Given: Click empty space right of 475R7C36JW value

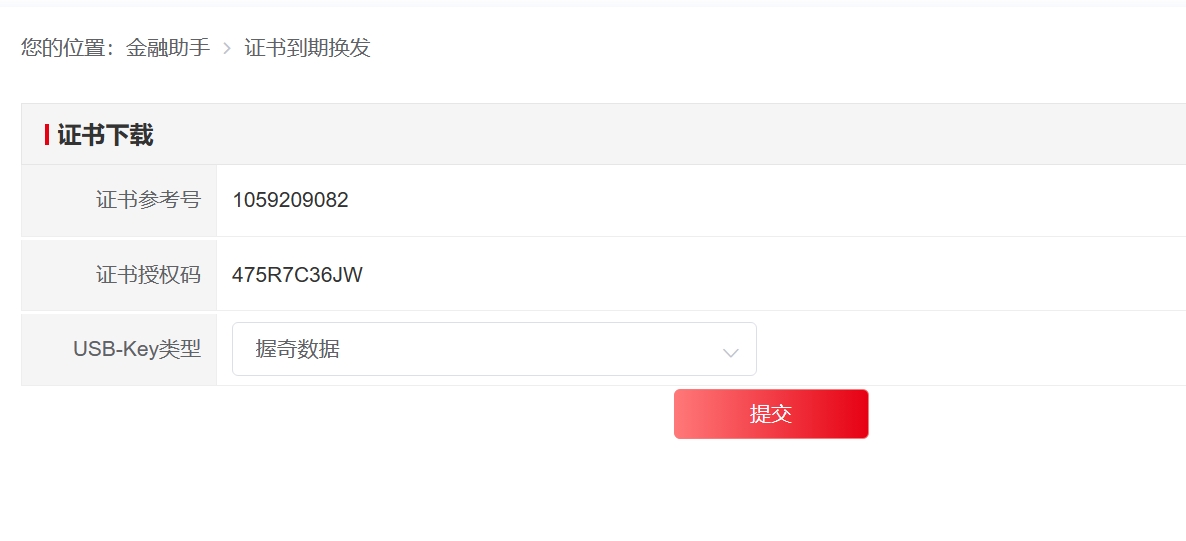Looking at the screenshot, I should [x=756, y=275].
